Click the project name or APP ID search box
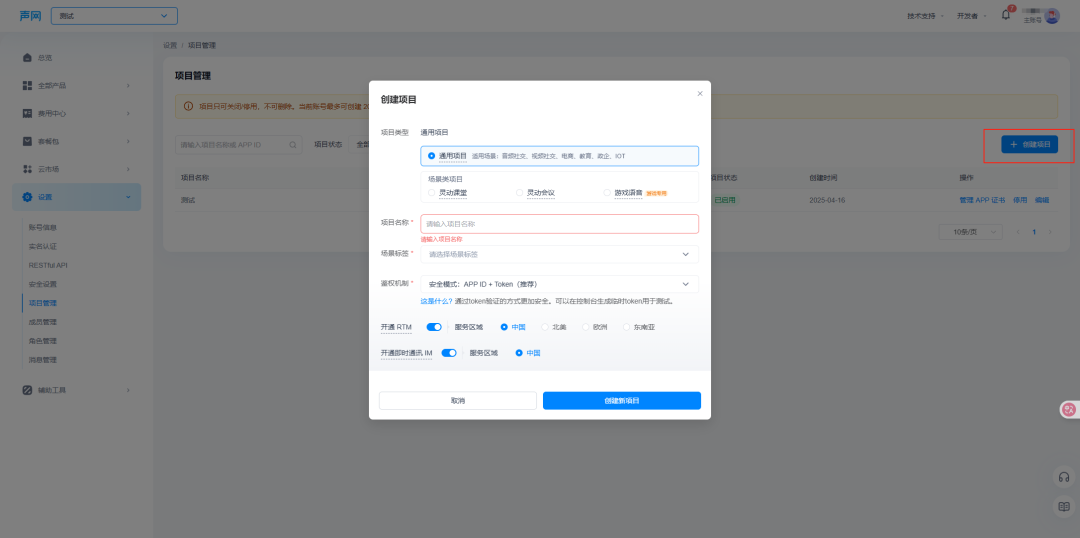Screen dimensions: 1080x538 [x=238, y=145]
